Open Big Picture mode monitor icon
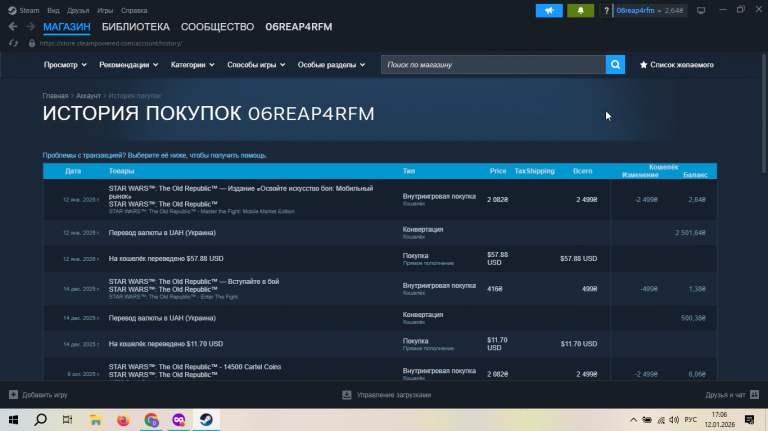The width and height of the screenshot is (768, 431). (701, 10)
